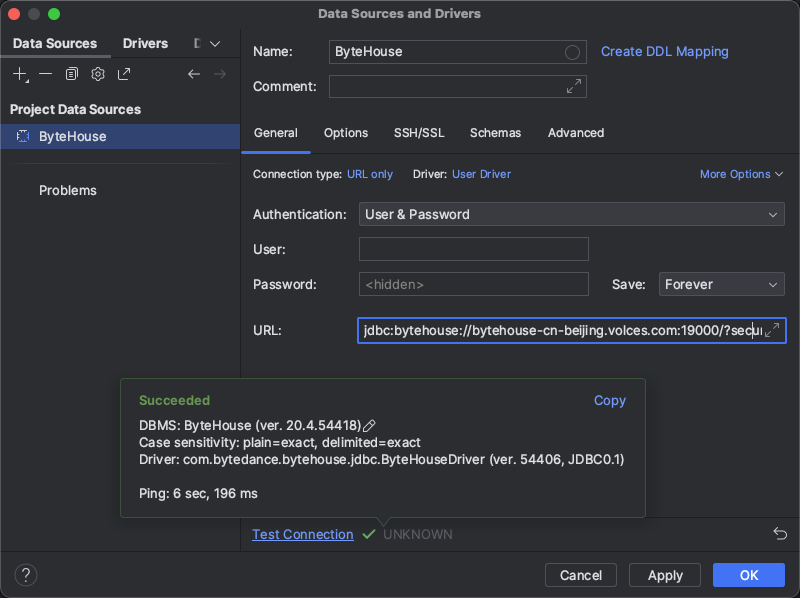Focus the Password input field

pyautogui.click(x=473, y=284)
